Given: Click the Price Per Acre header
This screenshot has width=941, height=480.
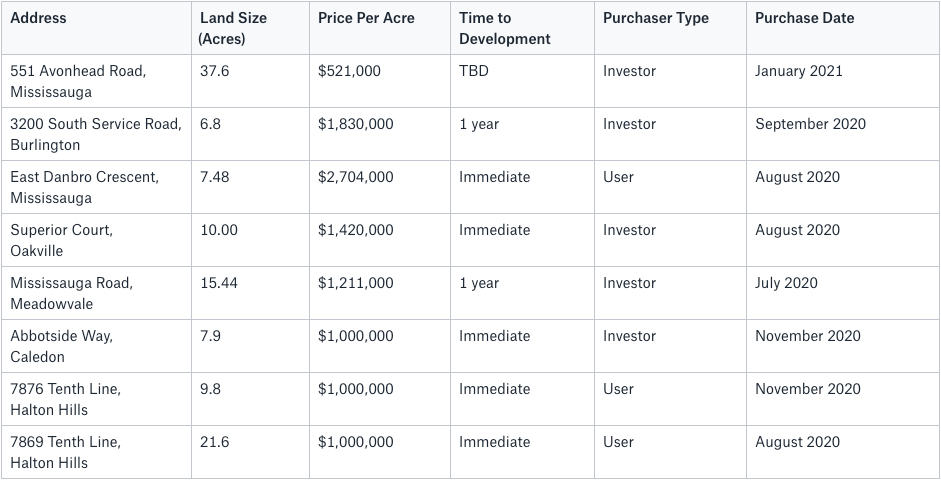Looking at the screenshot, I should pos(380,28).
